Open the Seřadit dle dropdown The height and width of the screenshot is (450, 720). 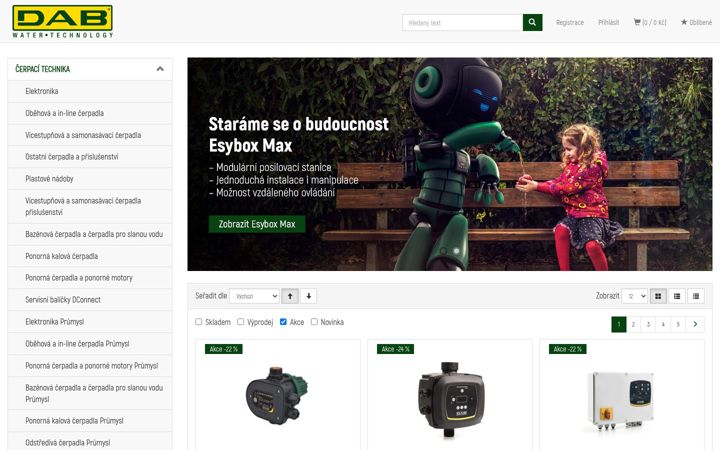coord(254,296)
